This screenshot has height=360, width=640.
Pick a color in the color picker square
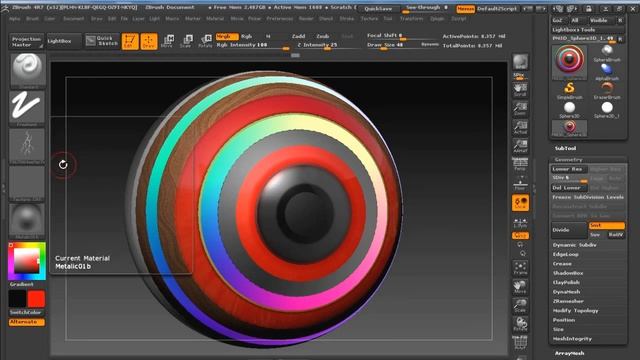click(27, 261)
